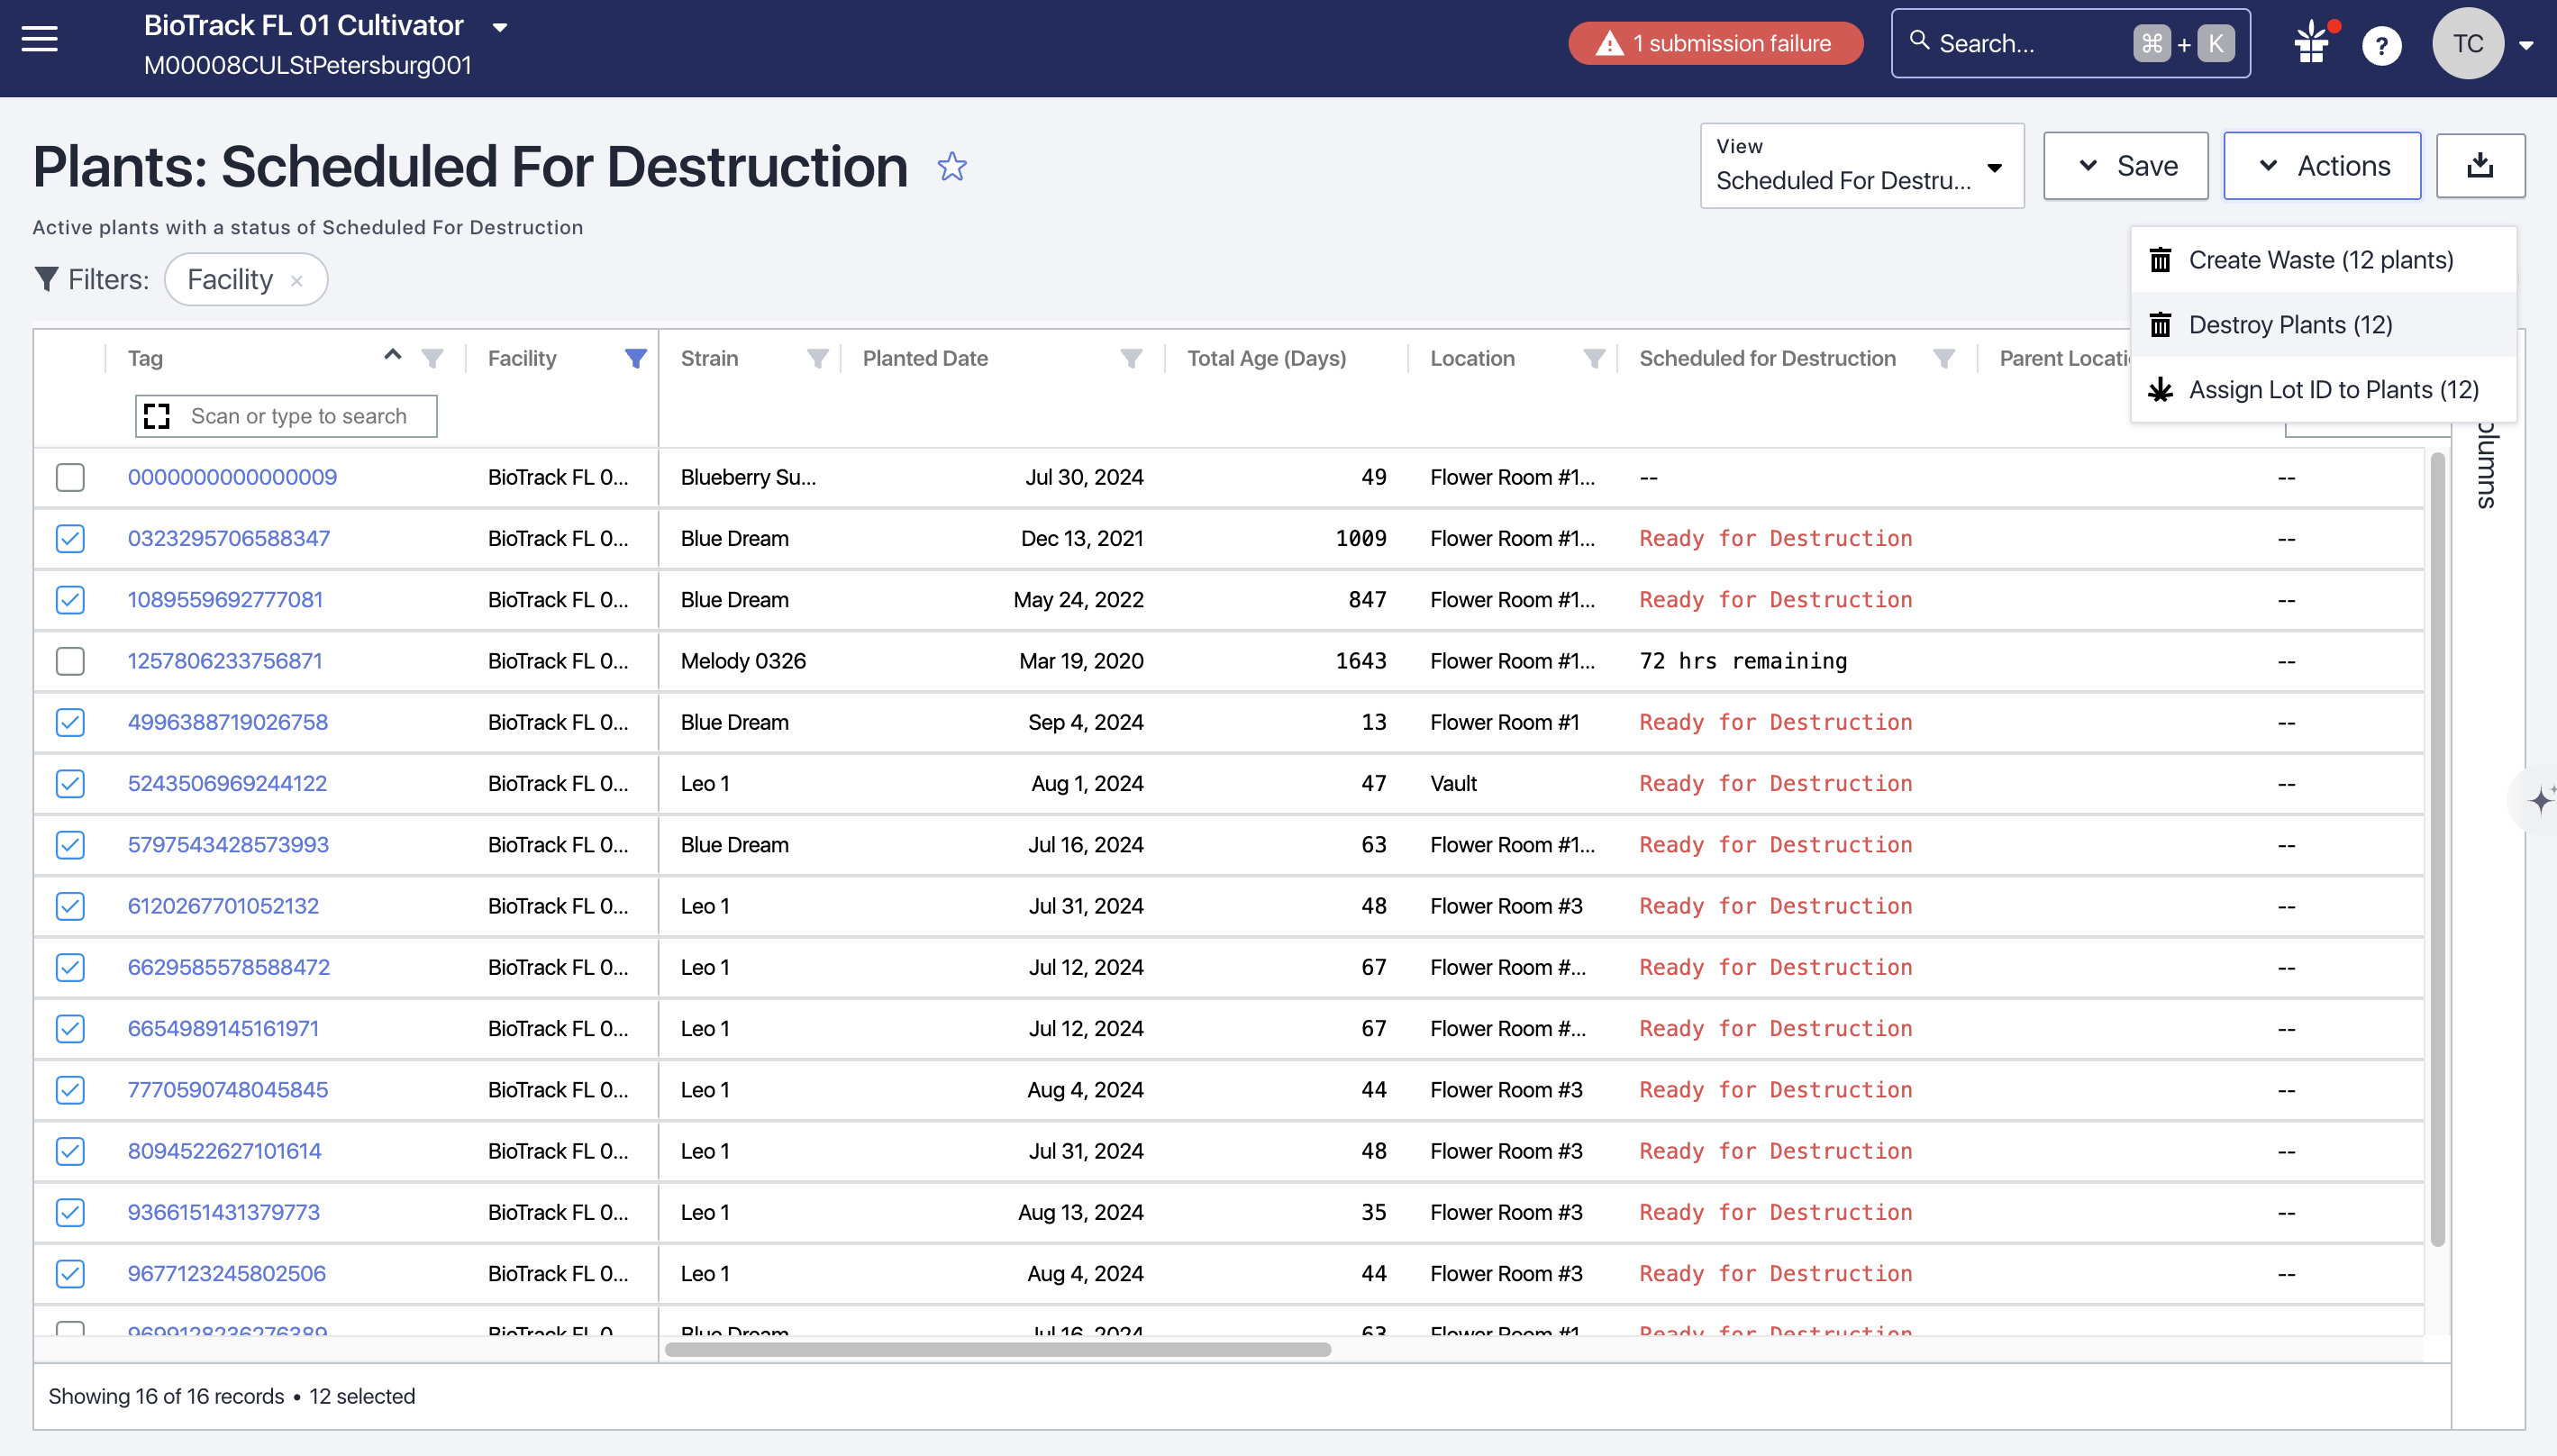Click the TC user avatar
Image resolution: width=2557 pixels, height=1456 pixels.
click(x=2468, y=43)
